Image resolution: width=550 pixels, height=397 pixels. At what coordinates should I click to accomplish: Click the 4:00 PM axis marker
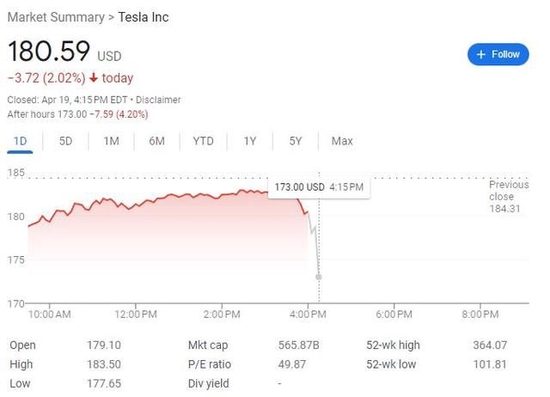pos(308,314)
